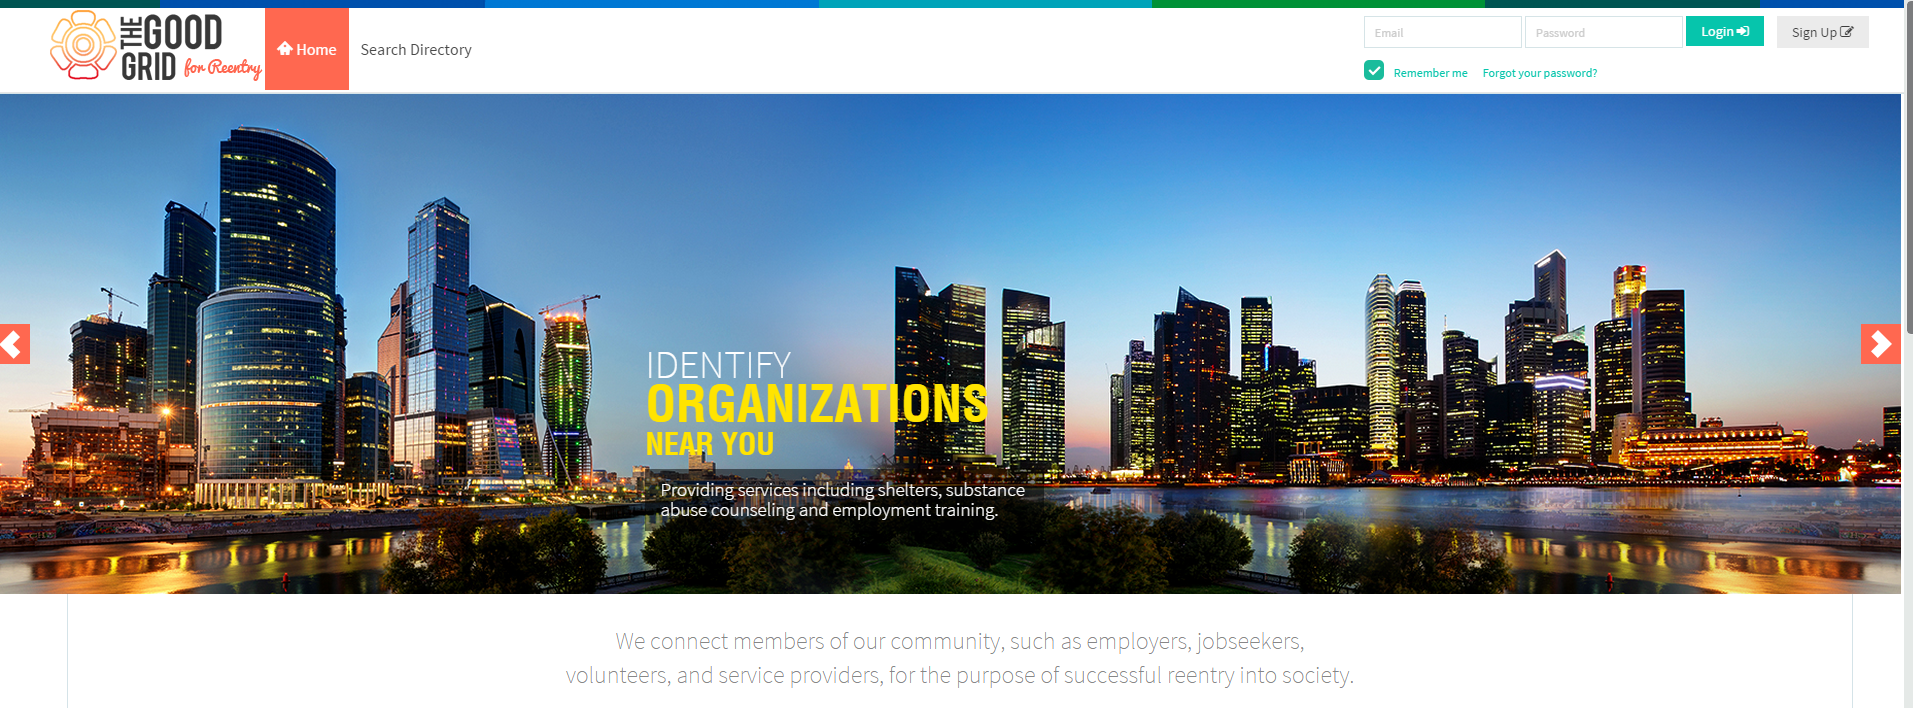1913x708 pixels.
Task: Open the Home menu item
Action: tap(307, 49)
